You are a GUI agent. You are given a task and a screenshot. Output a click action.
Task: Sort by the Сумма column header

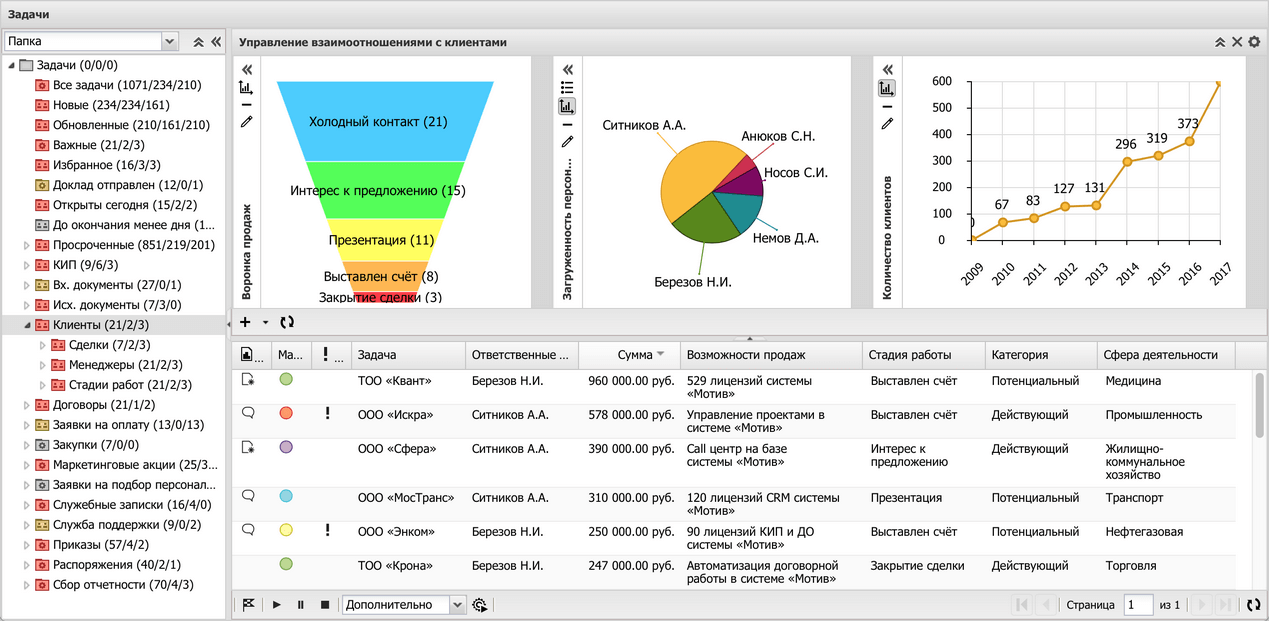634,355
